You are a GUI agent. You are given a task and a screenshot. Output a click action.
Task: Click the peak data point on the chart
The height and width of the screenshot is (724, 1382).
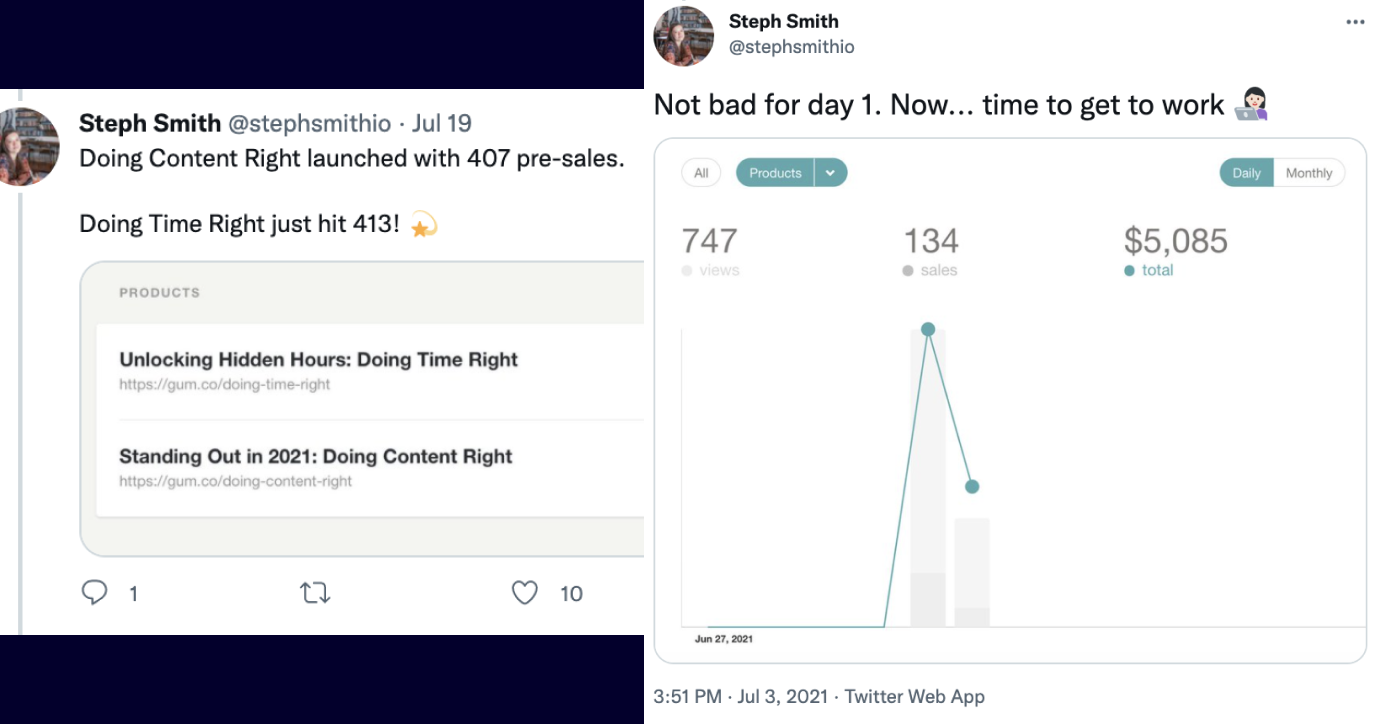(928, 329)
